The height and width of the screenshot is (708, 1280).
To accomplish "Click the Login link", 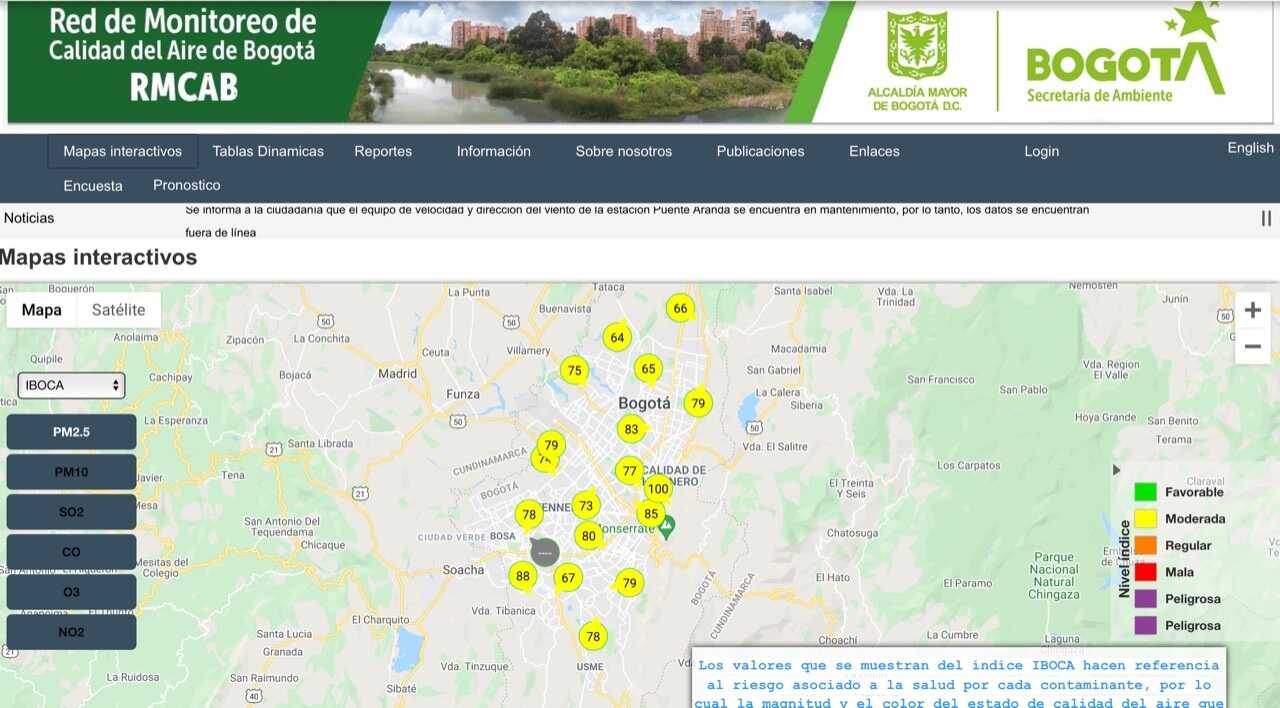I will point(1041,151).
